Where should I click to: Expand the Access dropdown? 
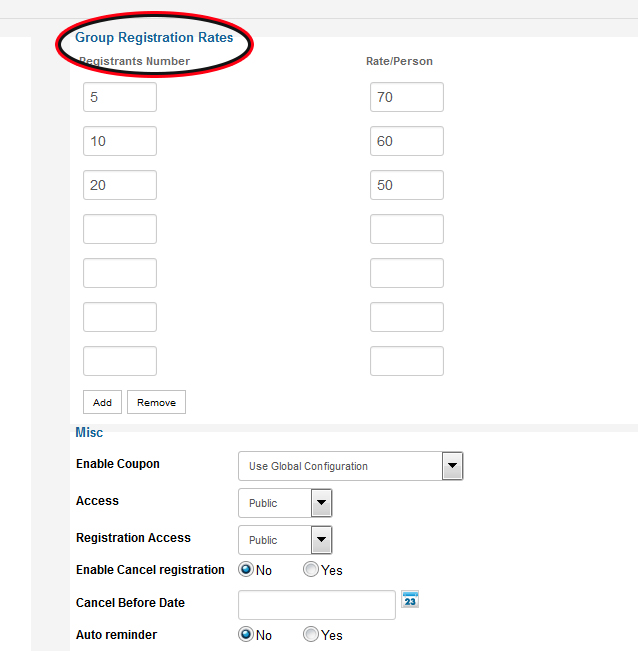coord(285,503)
